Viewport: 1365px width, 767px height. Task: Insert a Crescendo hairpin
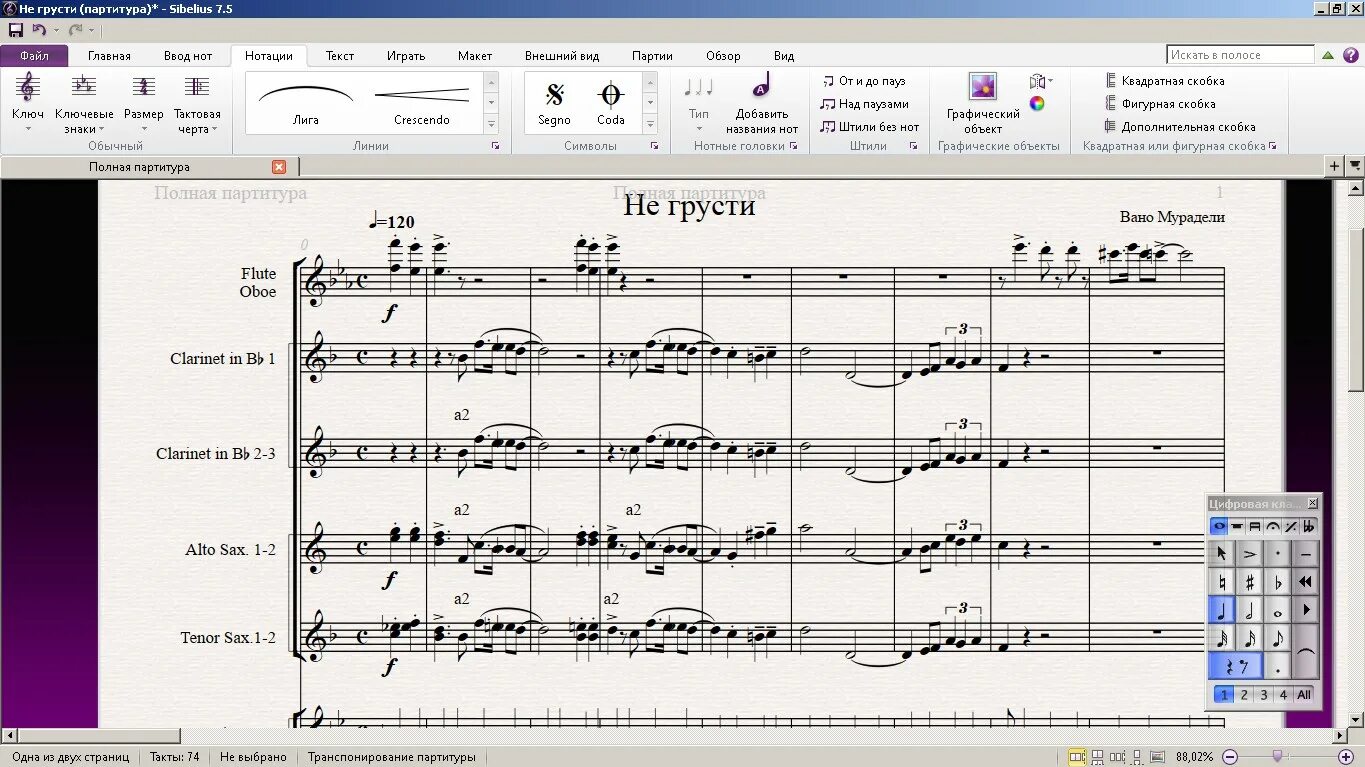pos(422,103)
